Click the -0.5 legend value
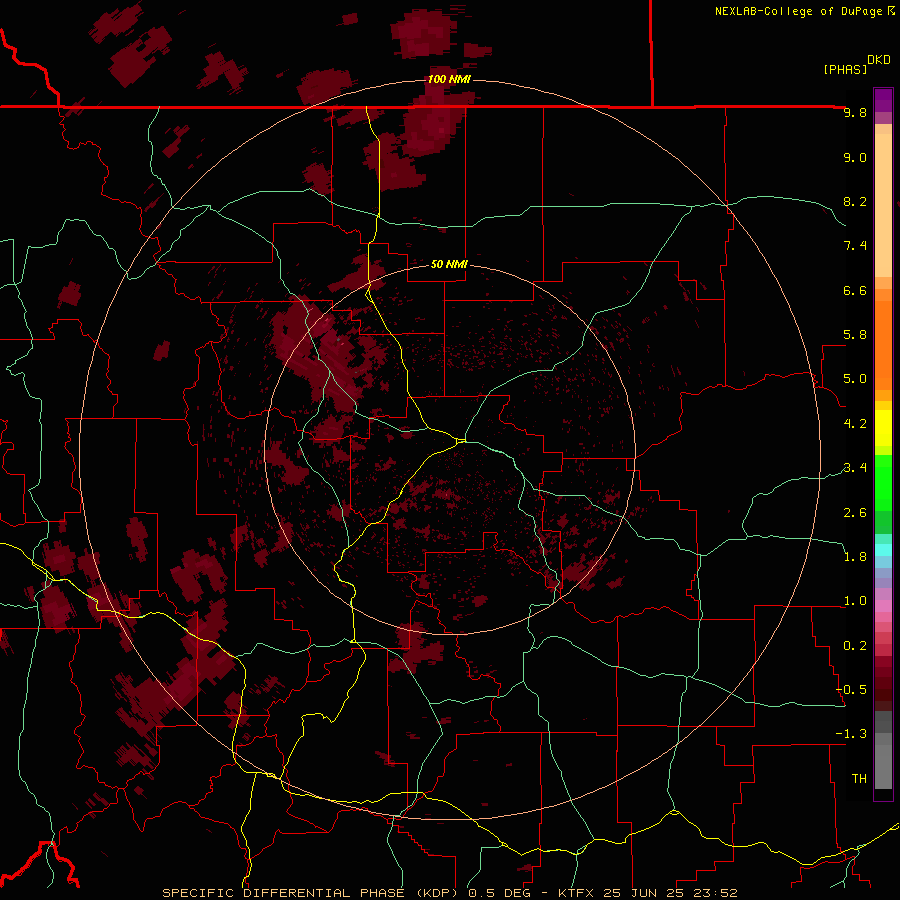The width and height of the screenshot is (900, 900). tap(851, 690)
